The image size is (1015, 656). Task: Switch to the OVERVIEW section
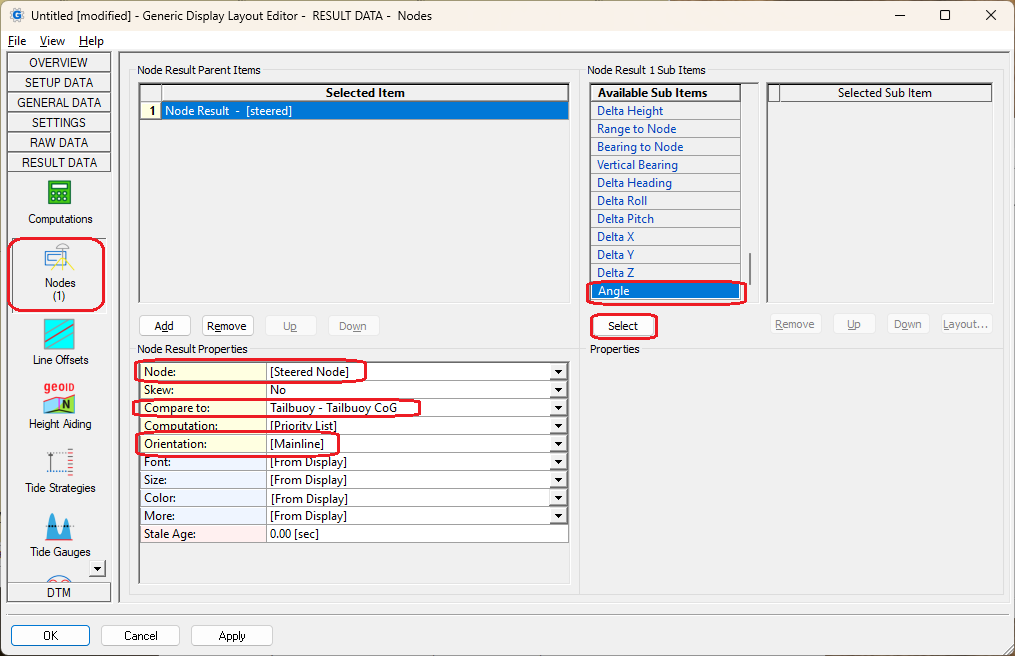pos(59,63)
